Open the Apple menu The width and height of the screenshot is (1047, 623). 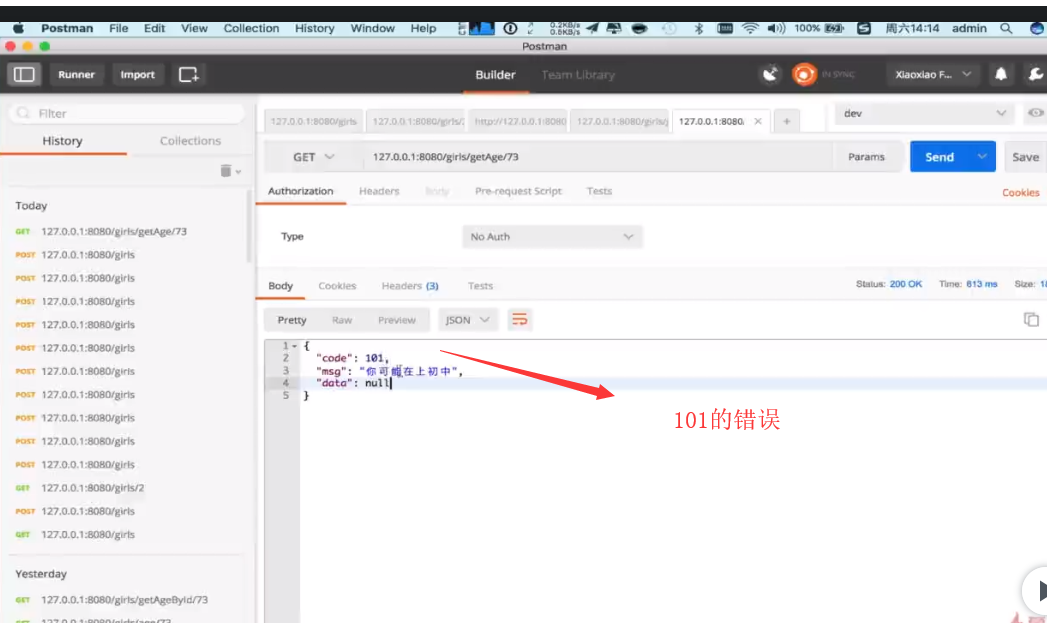click(18, 28)
